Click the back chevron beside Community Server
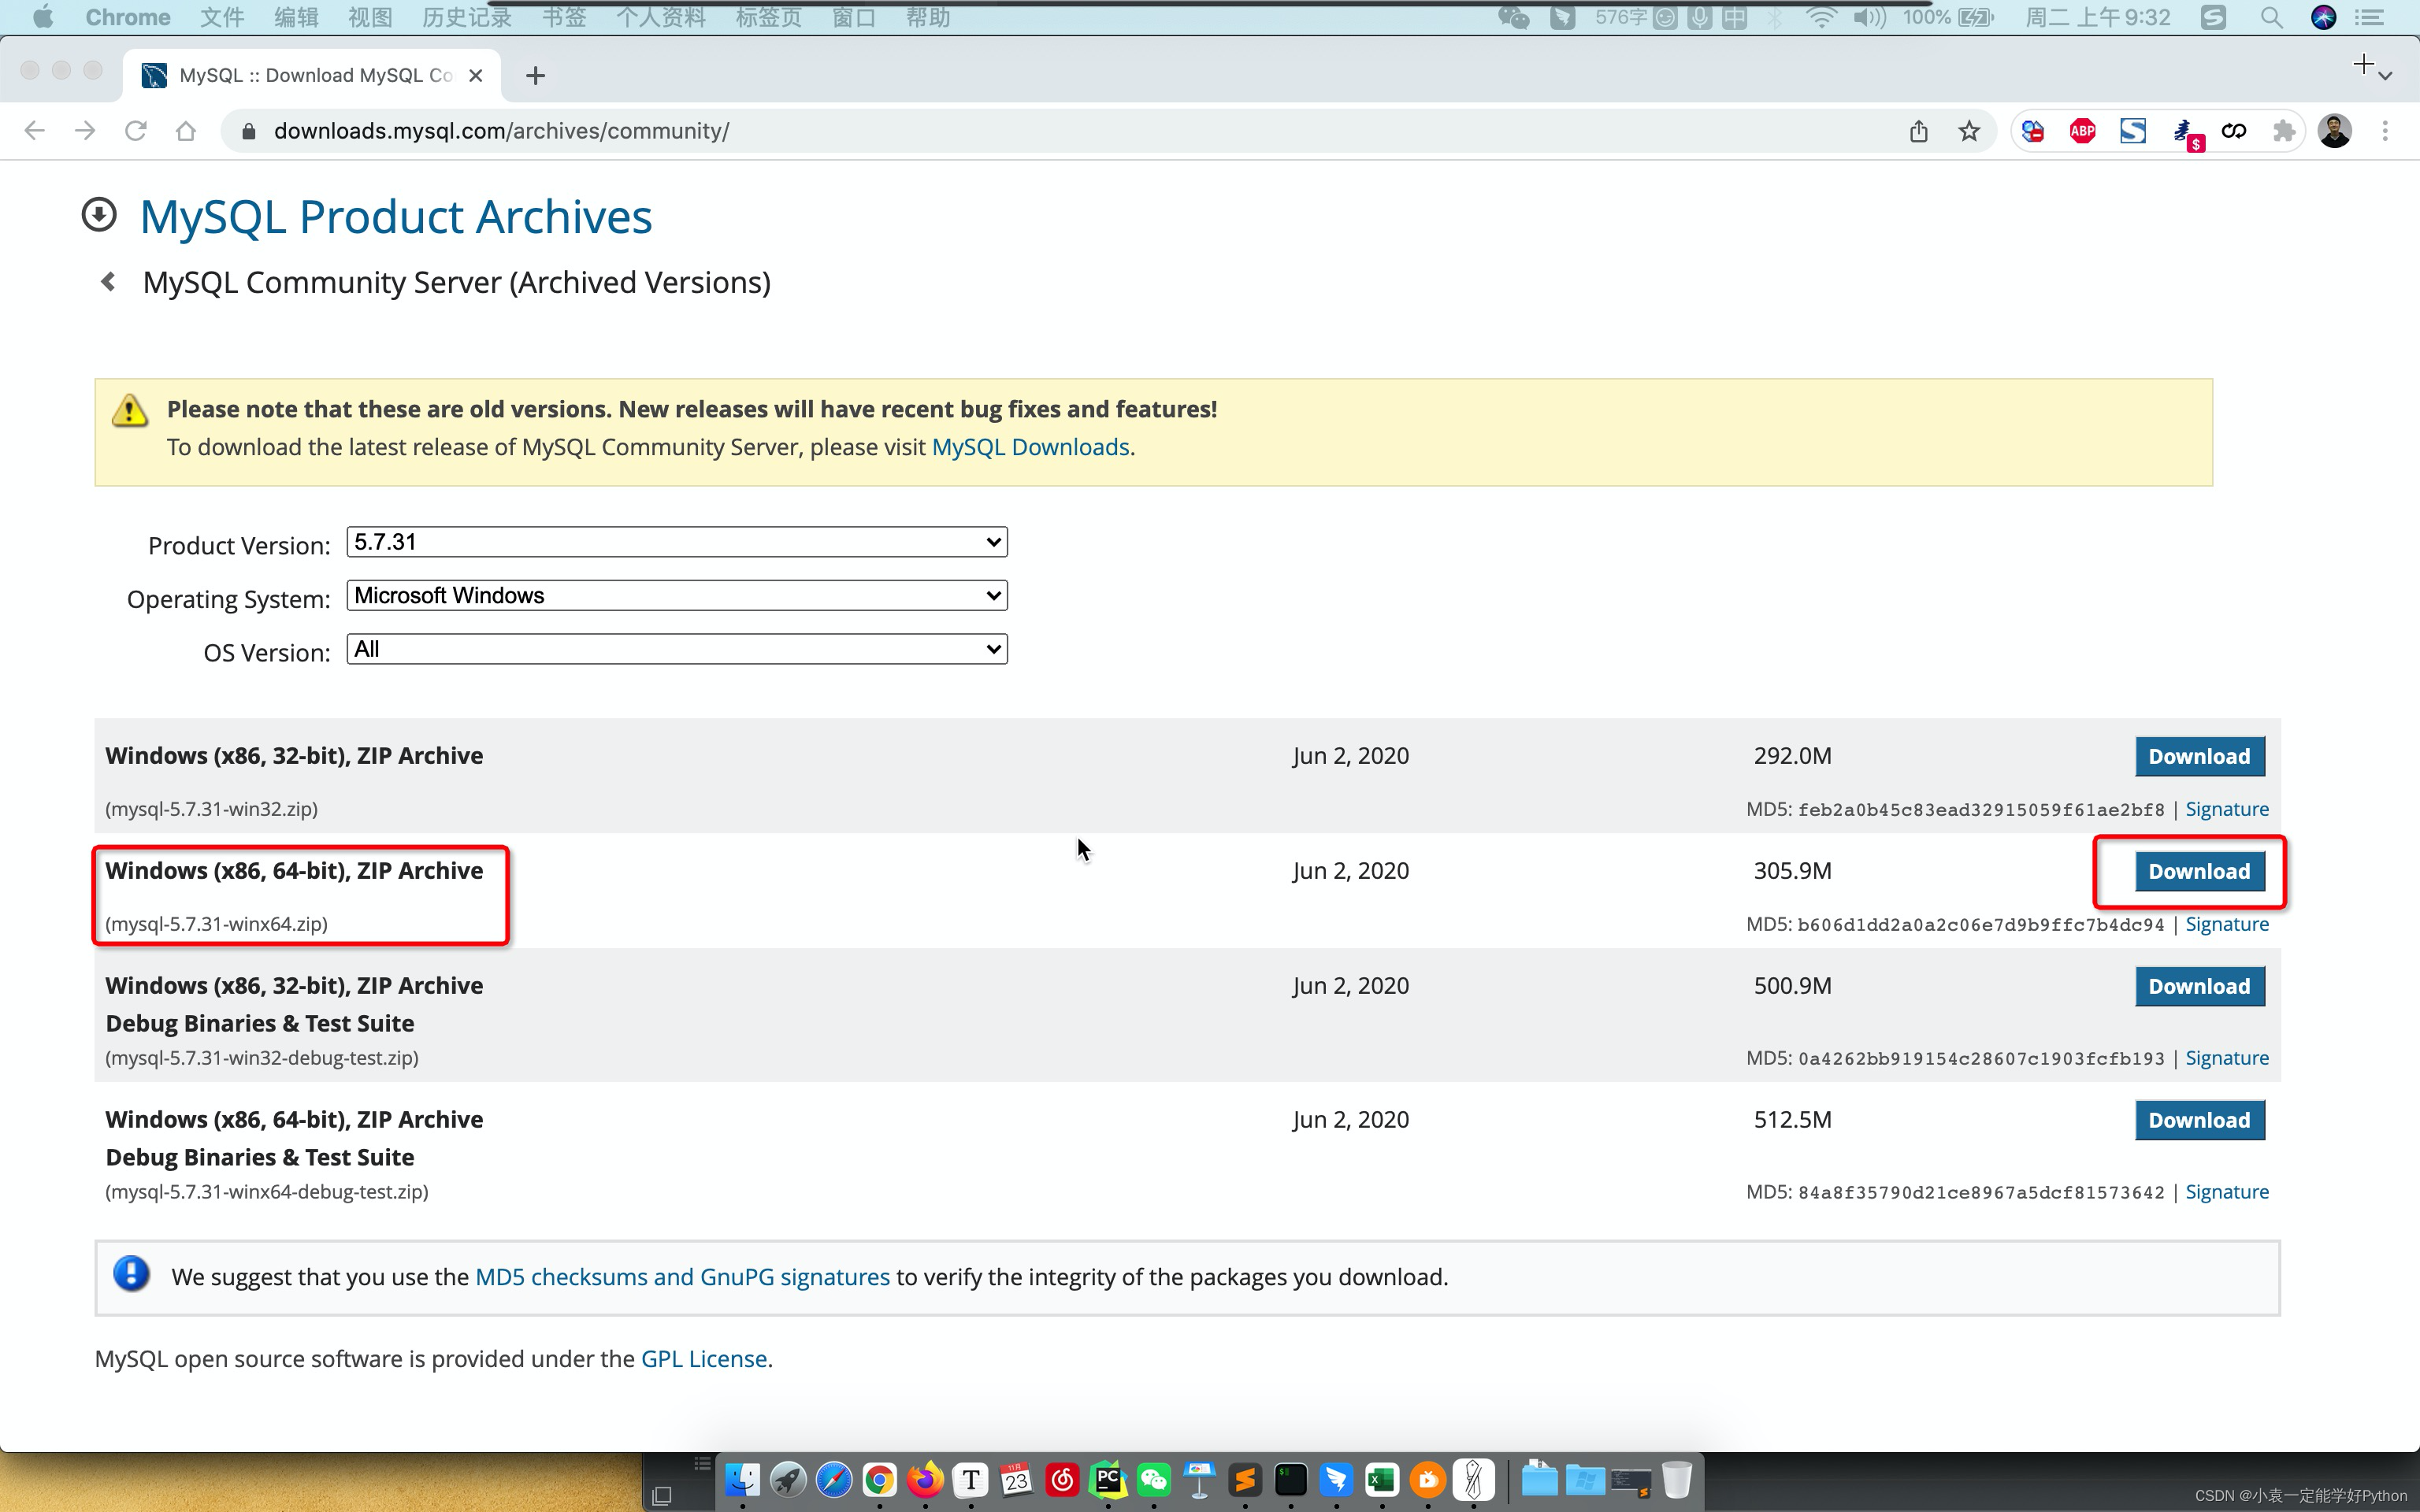 coord(108,282)
